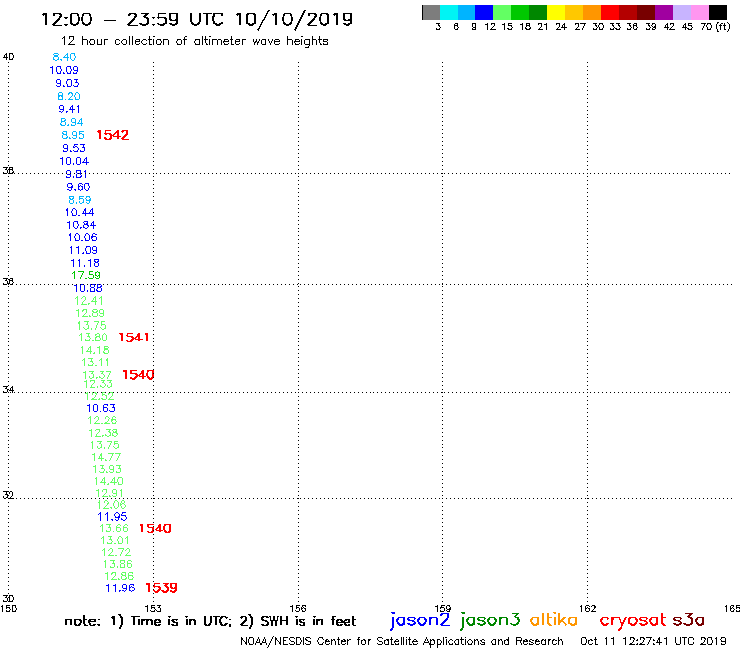Click the 12.72 wave height value
The image size is (740, 650).
[116, 552]
